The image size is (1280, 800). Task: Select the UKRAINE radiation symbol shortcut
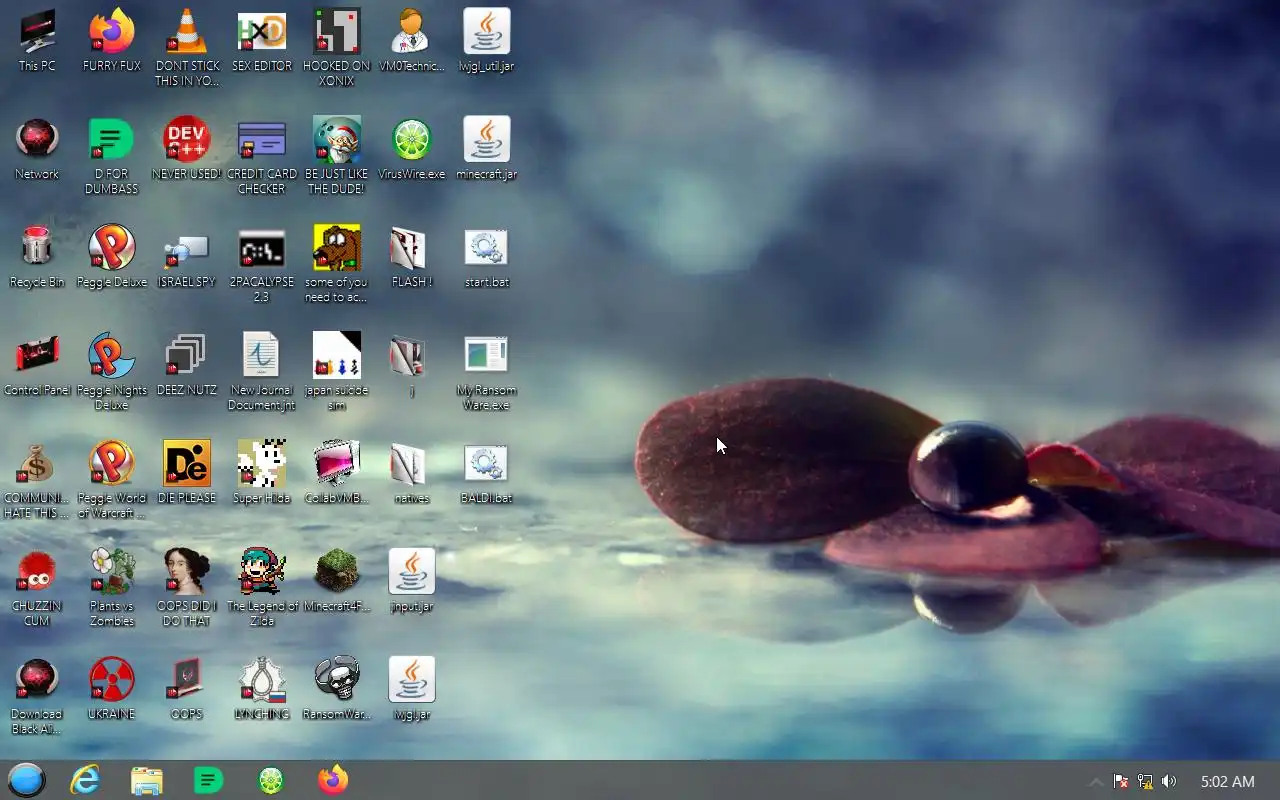pyautogui.click(x=112, y=689)
